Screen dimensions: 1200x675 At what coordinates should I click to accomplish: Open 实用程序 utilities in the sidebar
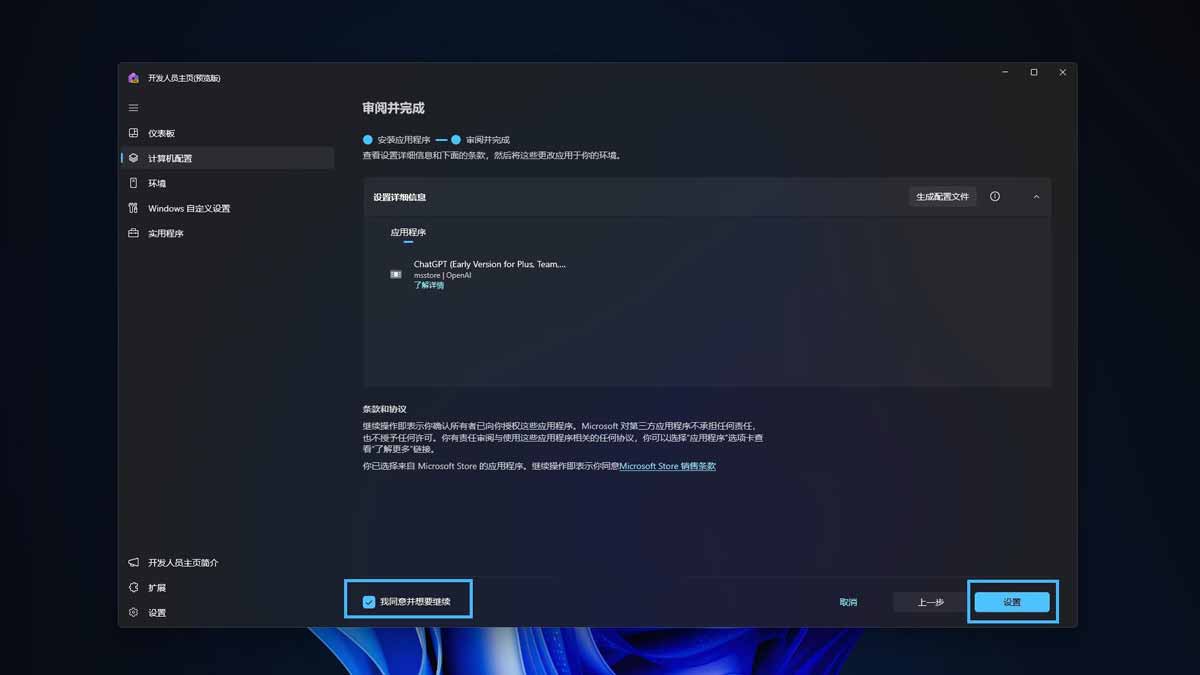coord(166,233)
